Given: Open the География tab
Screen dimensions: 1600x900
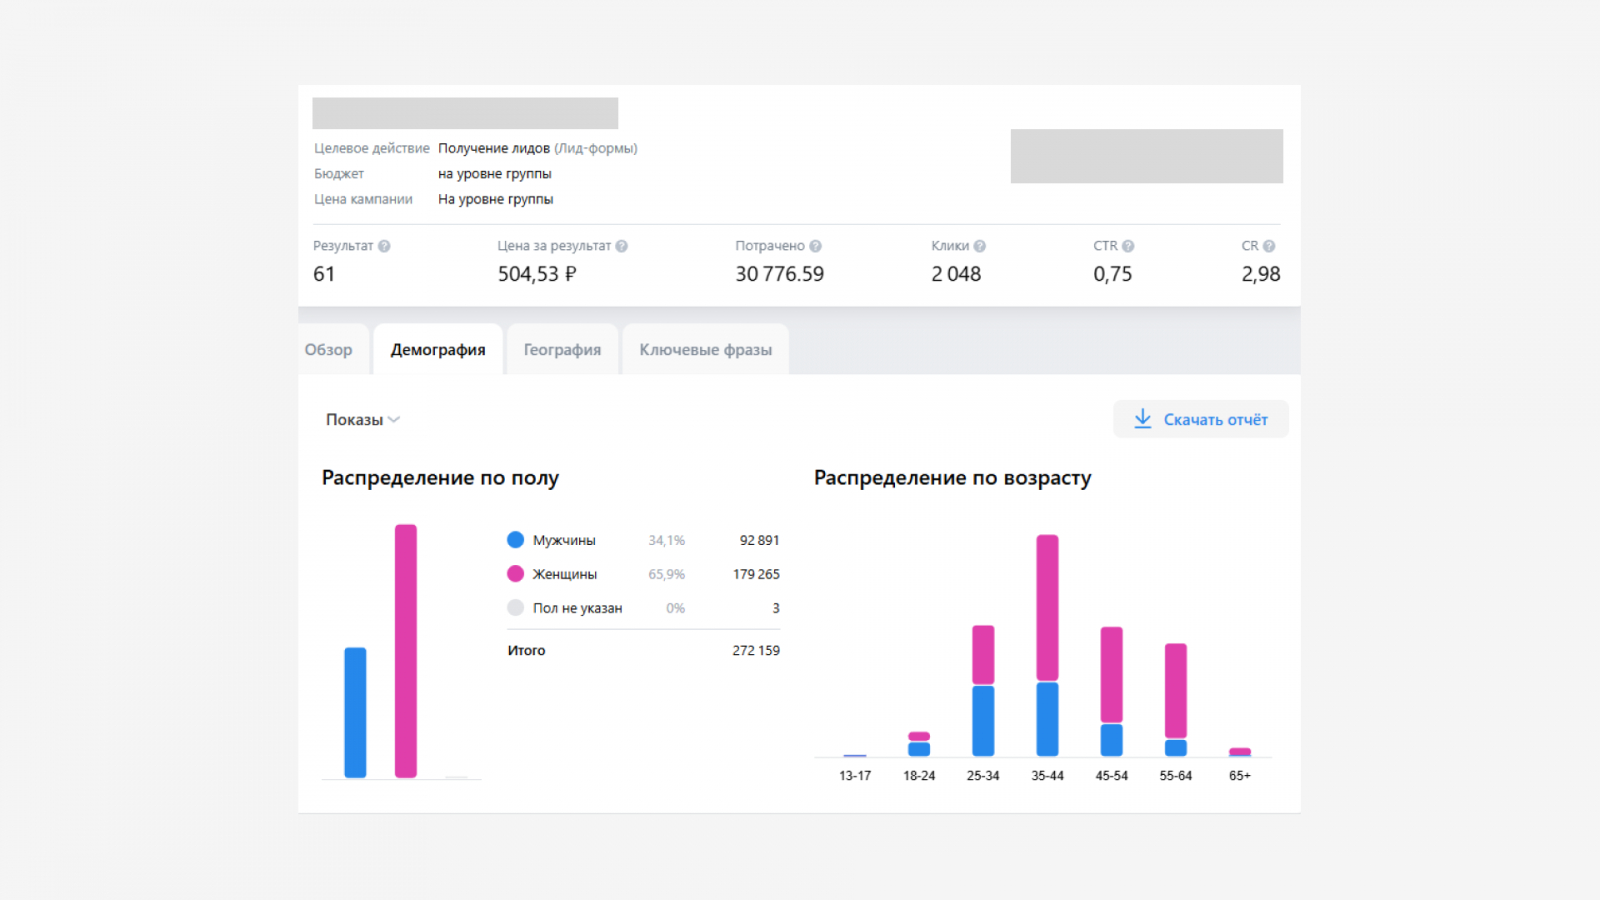Looking at the screenshot, I should (x=562, y=350).
